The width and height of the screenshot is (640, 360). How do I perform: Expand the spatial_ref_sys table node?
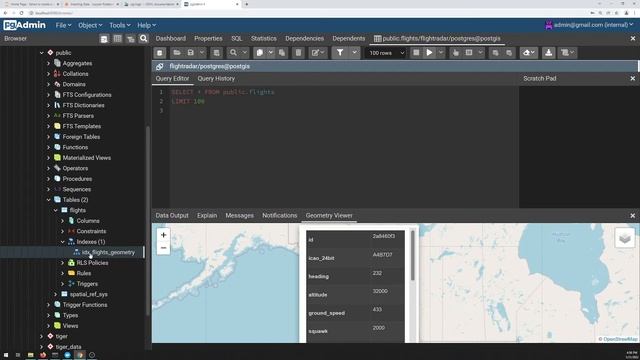coord(56,294)
